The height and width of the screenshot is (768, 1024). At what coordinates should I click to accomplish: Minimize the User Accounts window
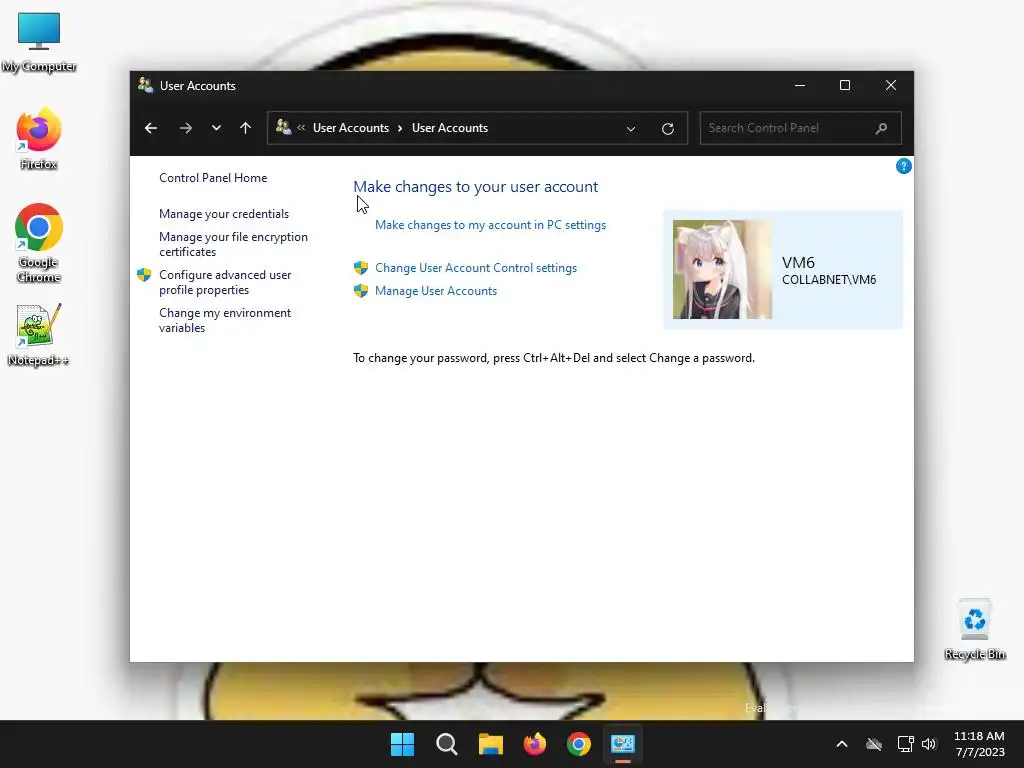click(x=800, y=86)
